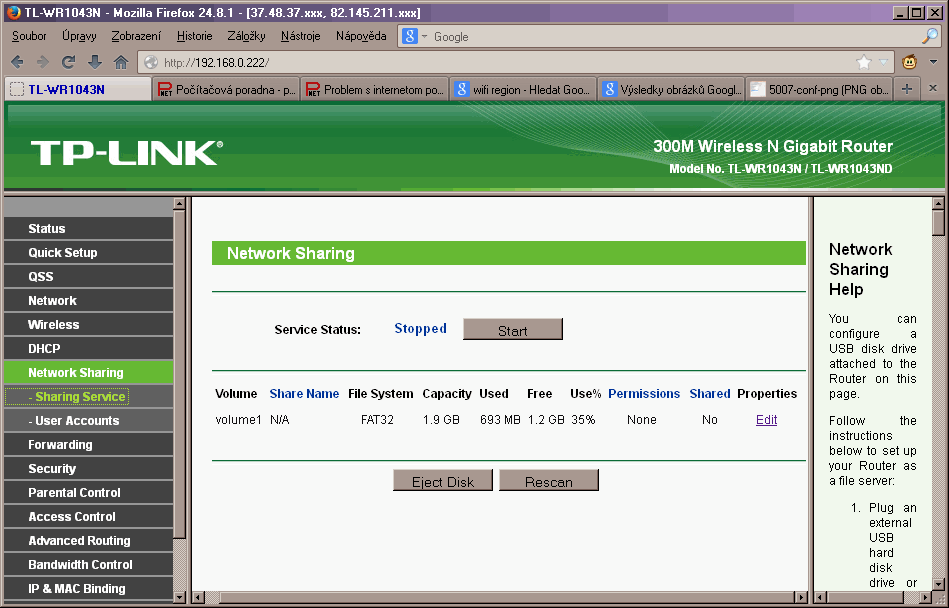Edit properties of volume1
The height and width of the screenshot is (608, 949).
click(766, 420)
